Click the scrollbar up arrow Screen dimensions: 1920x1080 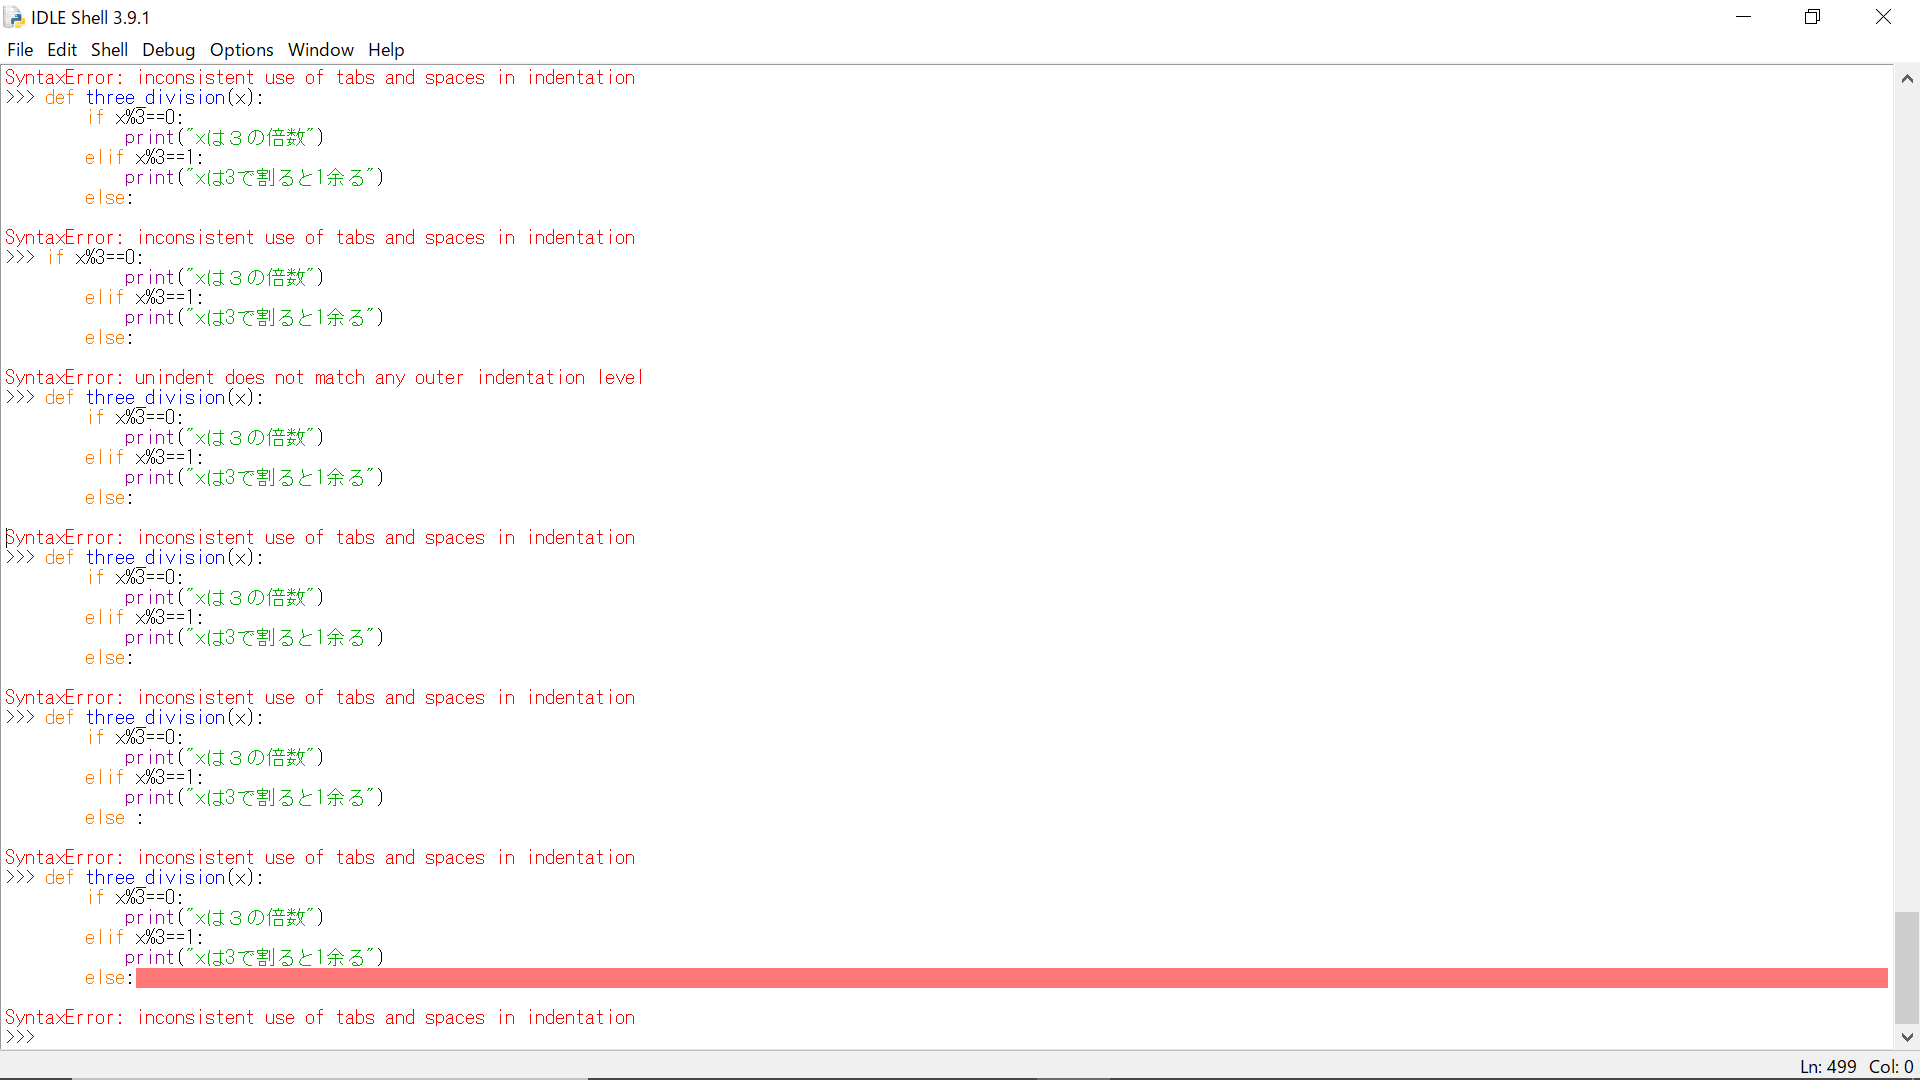(1907, 79)
